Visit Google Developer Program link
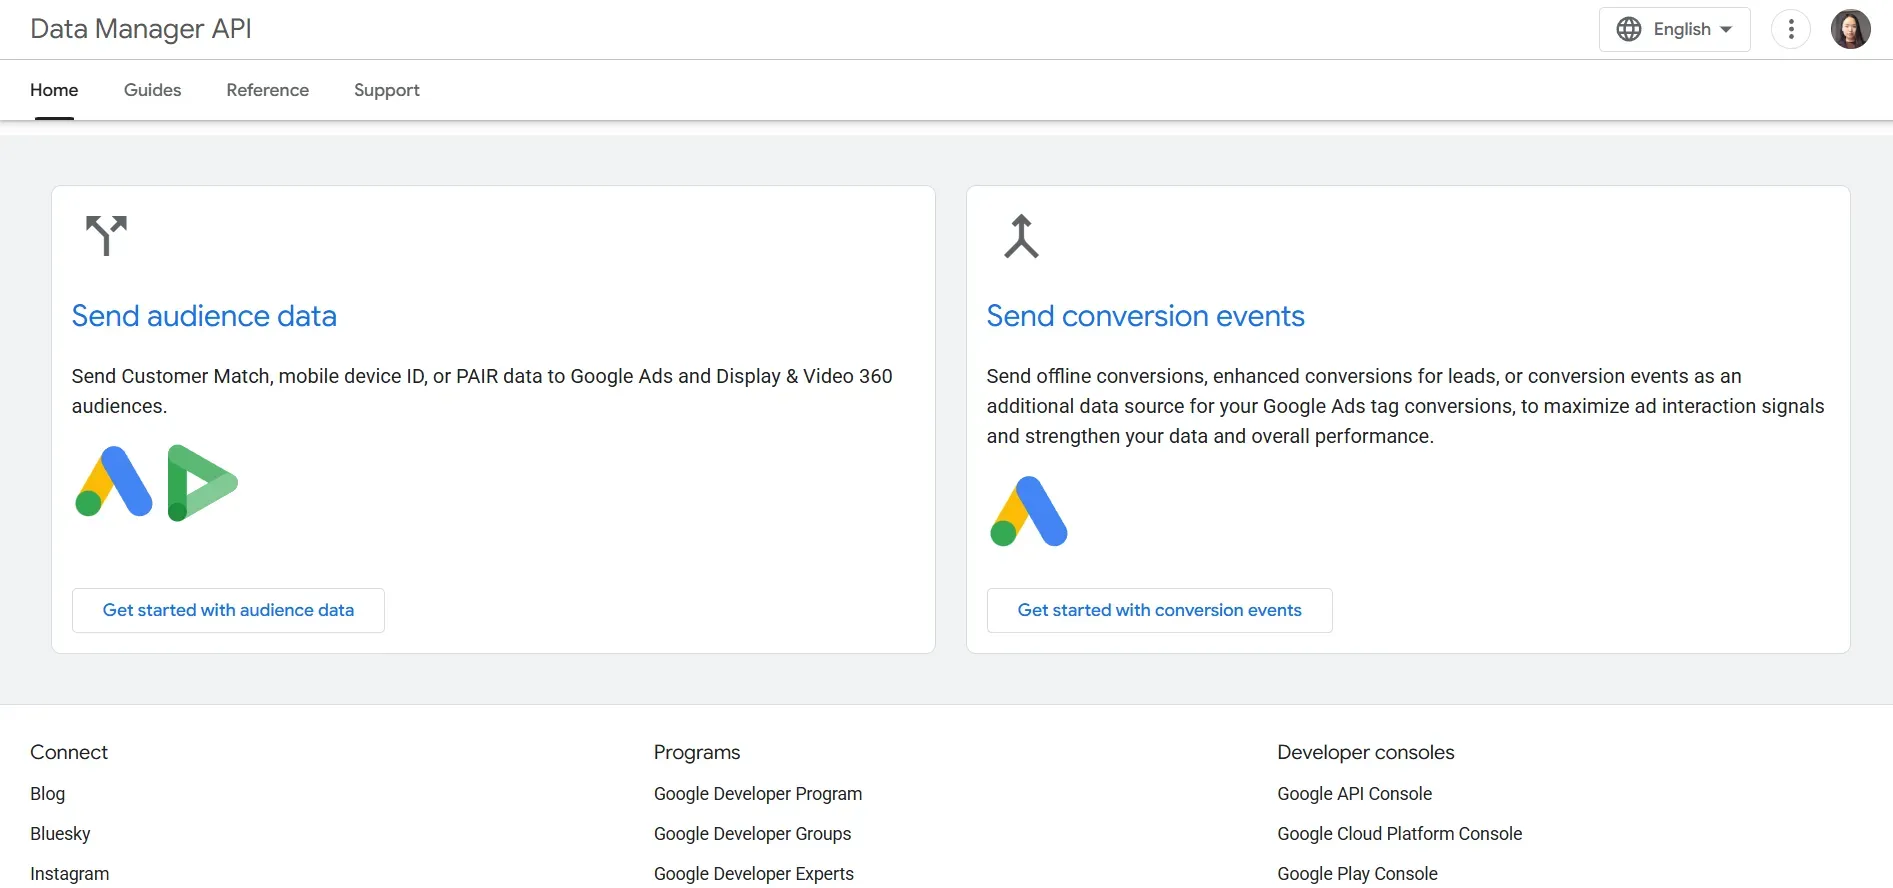This screenshot has width=1893, height=888. (x=758, y=793)
